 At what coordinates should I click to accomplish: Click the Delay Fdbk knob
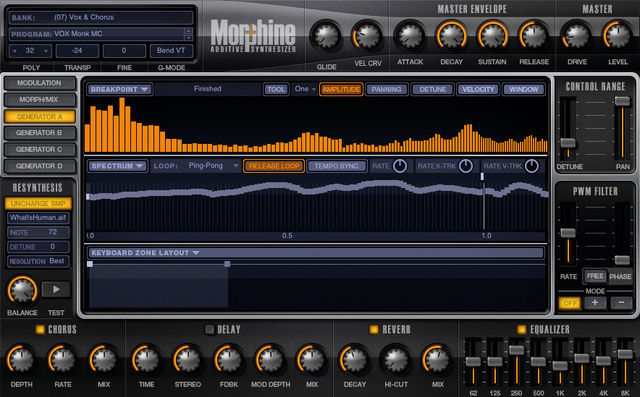(x=229, y=359)
